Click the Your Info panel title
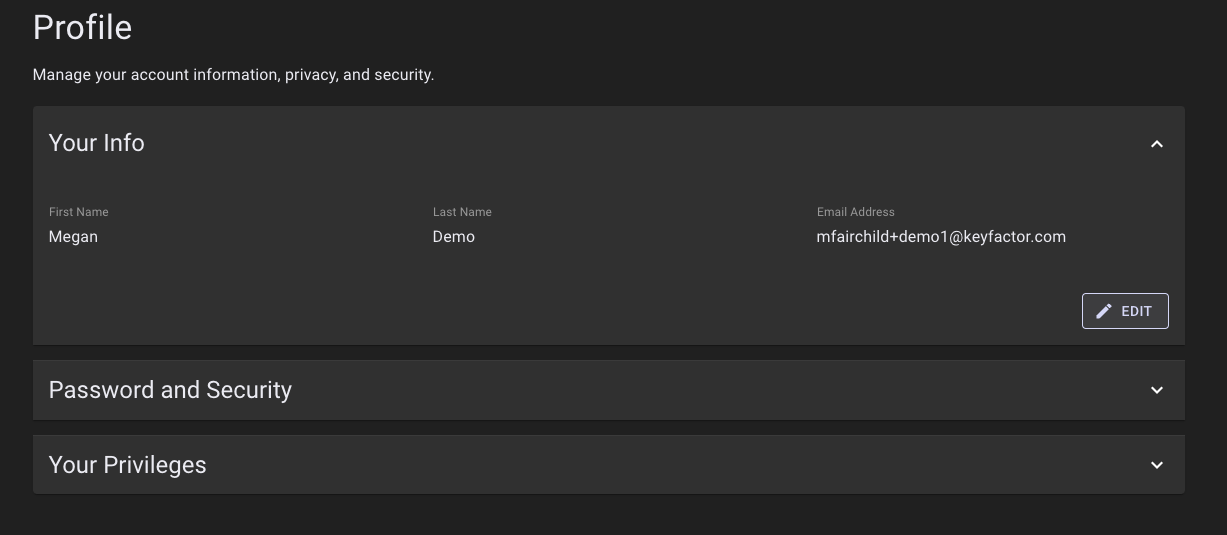 tap(97, 143)
